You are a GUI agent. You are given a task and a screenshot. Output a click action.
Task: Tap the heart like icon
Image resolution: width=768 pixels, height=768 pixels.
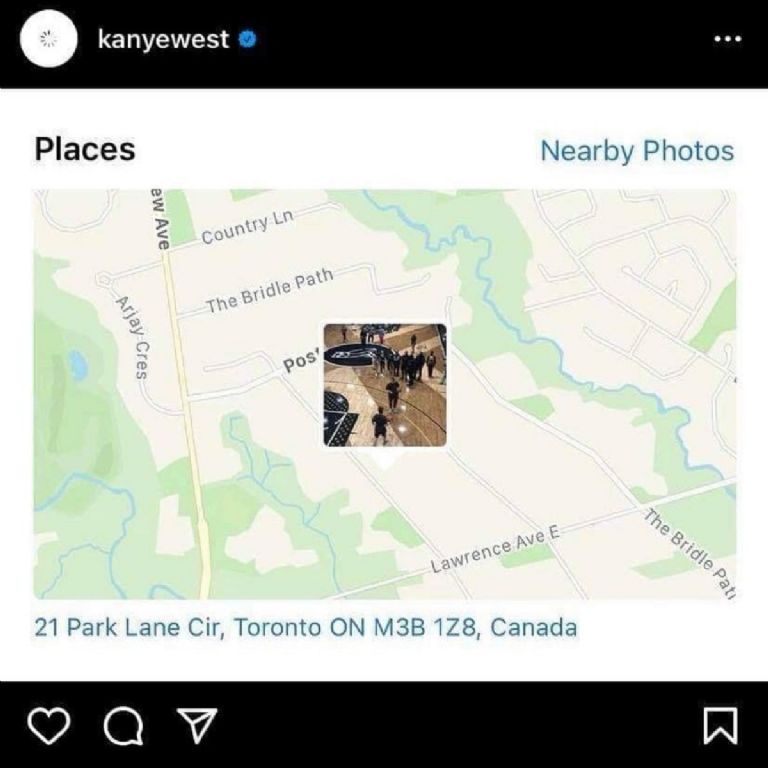click(48, 725)
